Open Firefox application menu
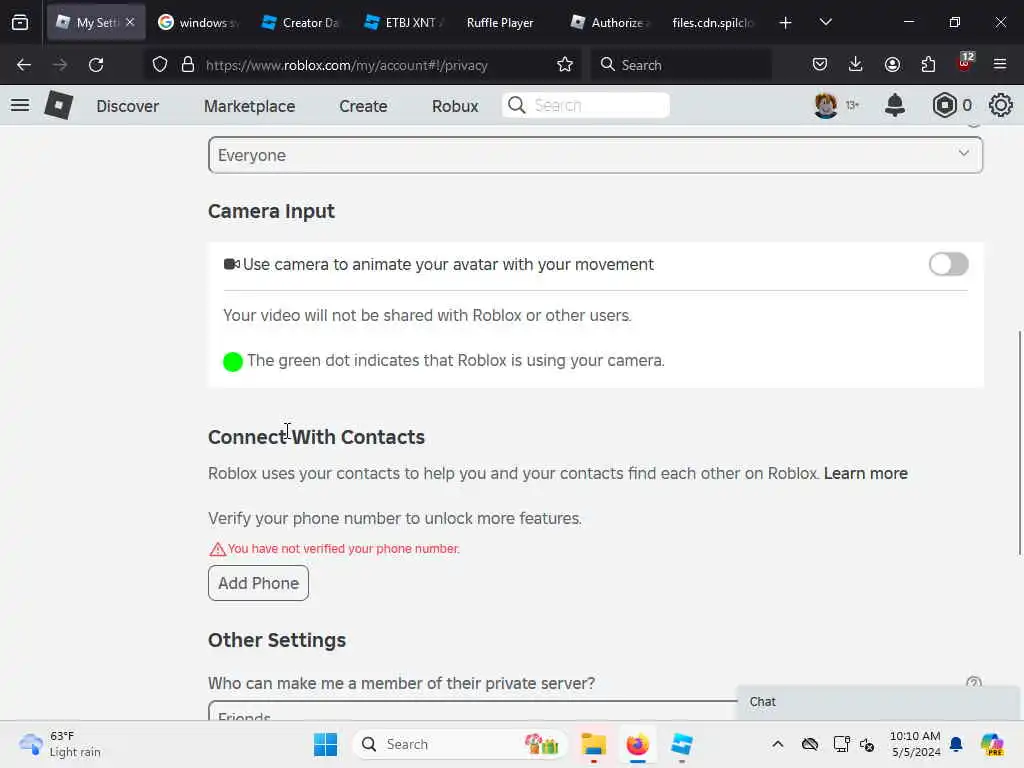Viewport: 1024px width, 768px height. 1000,64
